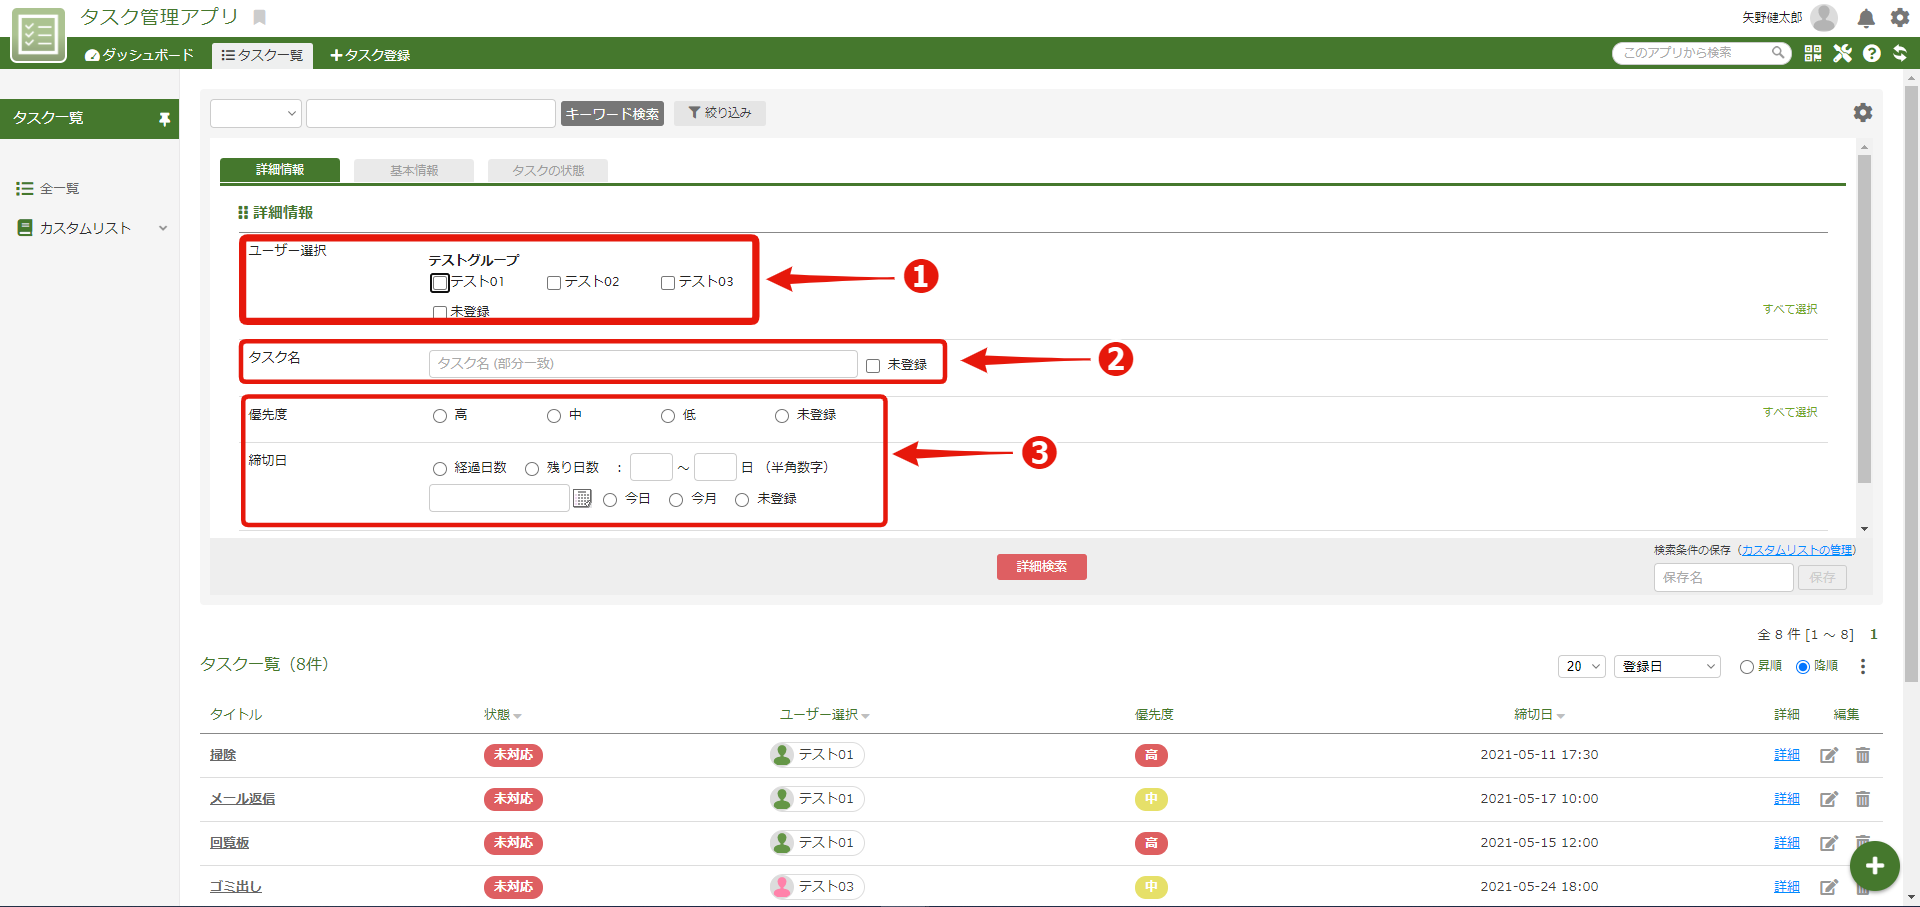
Task: Click the notification bell icon
Action: pyautogui.click(x=1864, y=17)
